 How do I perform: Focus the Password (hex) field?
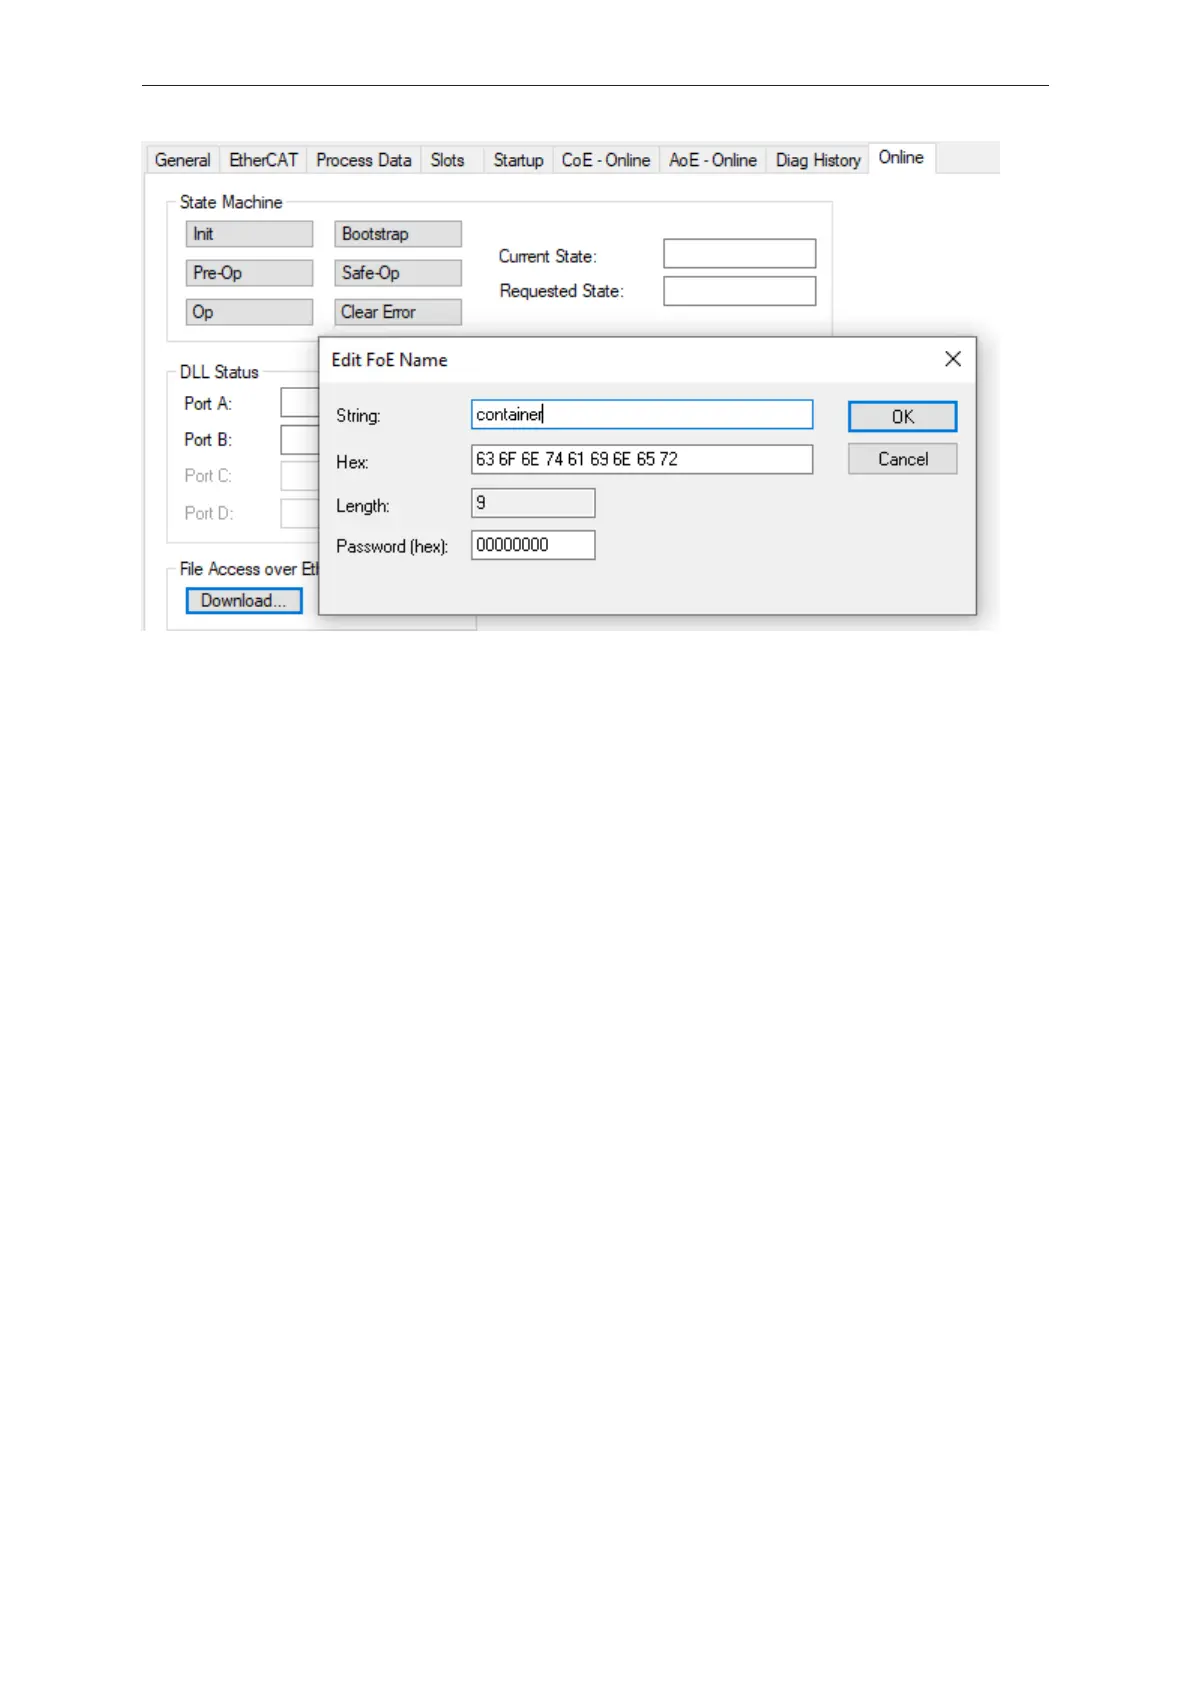[532, 545]
